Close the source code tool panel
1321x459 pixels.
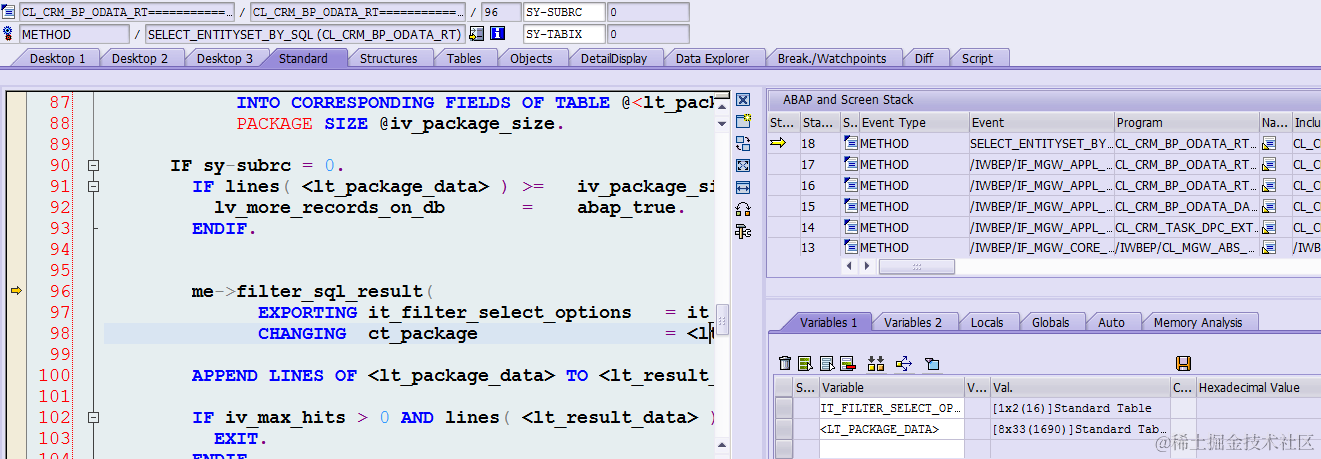coord(742,100)
